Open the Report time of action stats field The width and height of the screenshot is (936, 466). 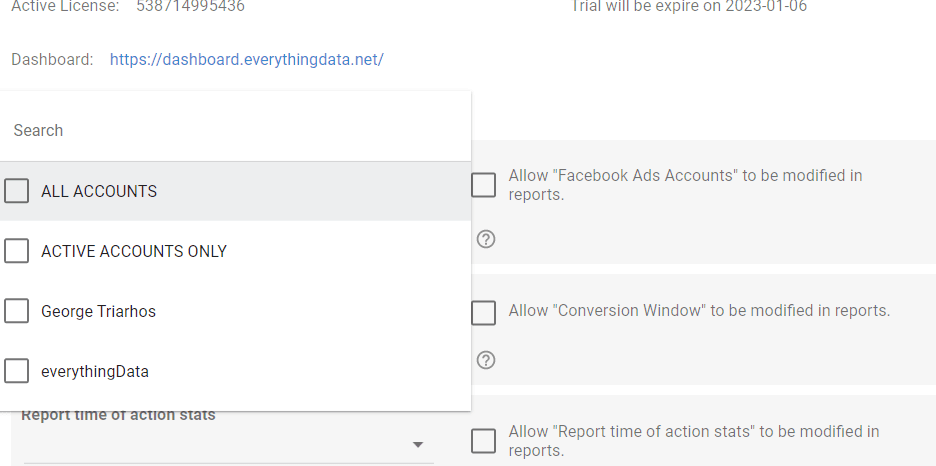[x=220, y=445]
